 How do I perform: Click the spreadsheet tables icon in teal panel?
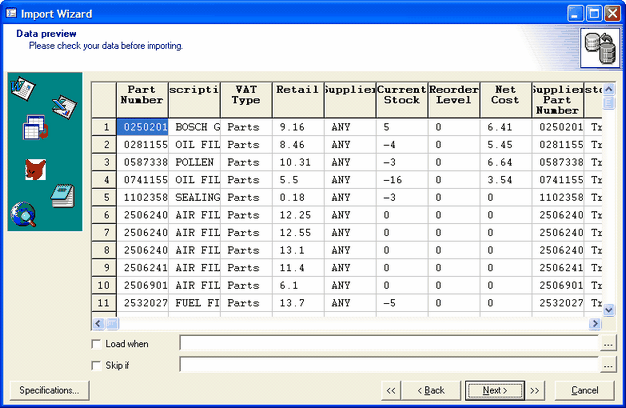click(36, 127)
